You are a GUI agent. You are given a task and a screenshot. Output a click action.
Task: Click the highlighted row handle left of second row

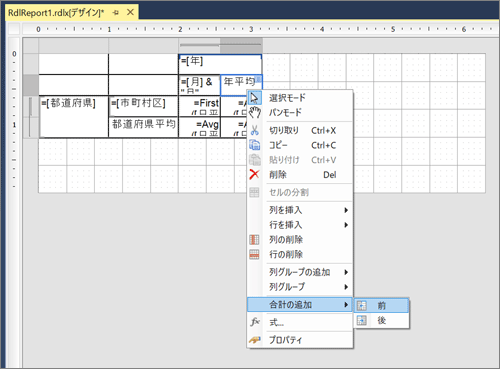pyautogui.click(x=30, y=85)
